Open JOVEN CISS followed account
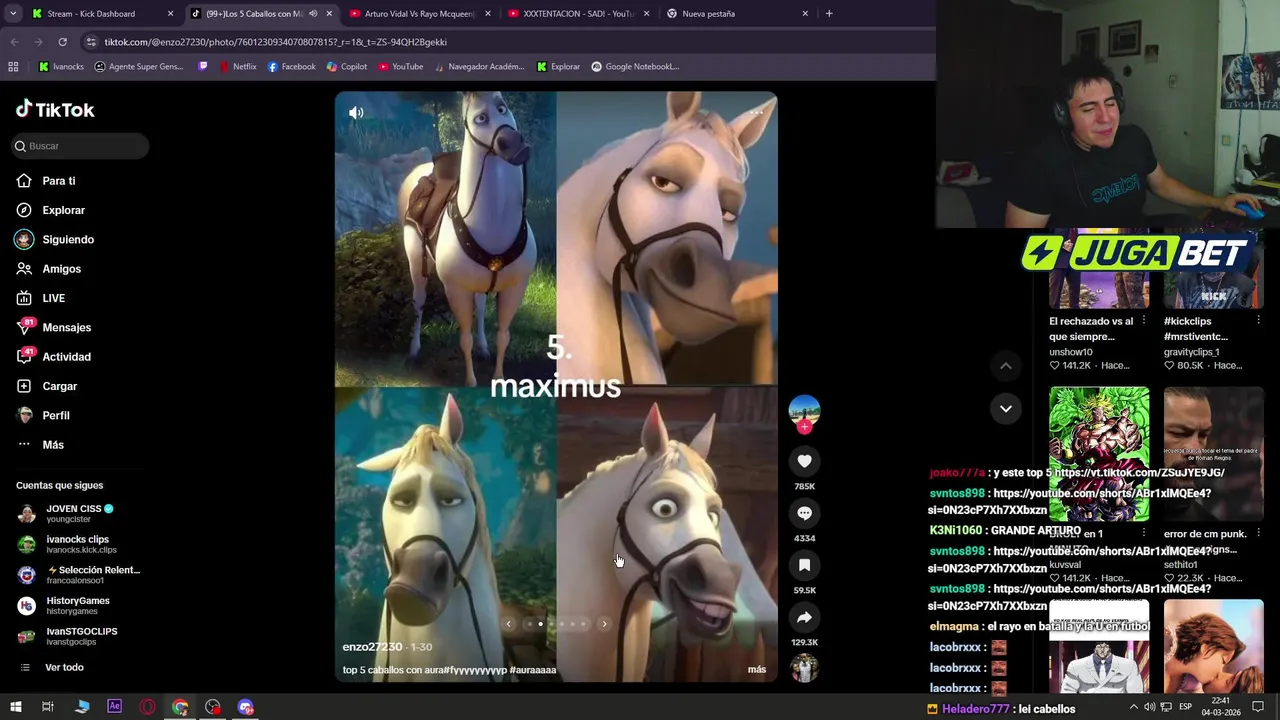 [x=78, y=514]
